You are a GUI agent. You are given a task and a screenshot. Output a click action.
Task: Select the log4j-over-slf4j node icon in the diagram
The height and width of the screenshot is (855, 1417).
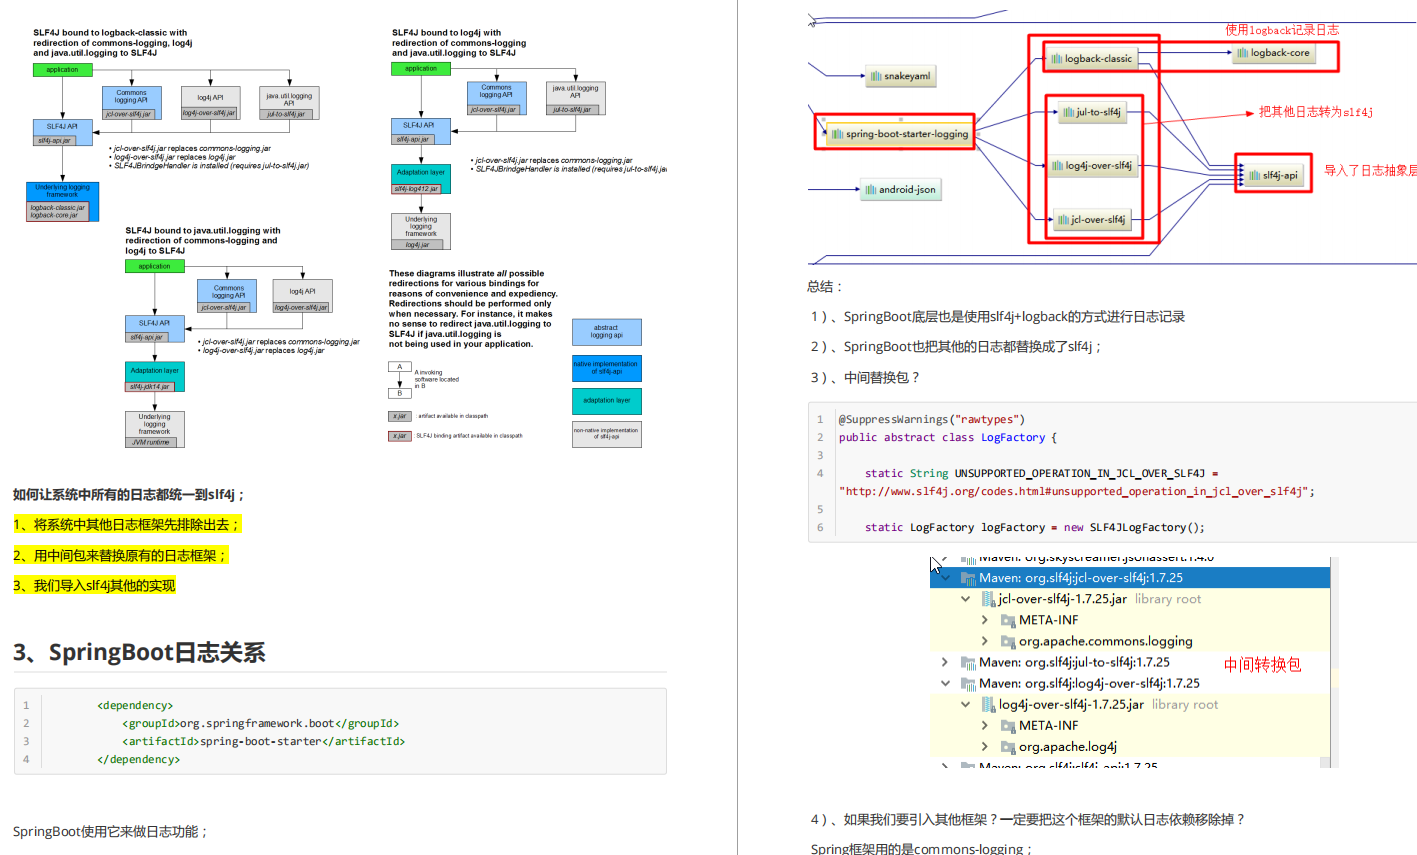click(1057, 166)
